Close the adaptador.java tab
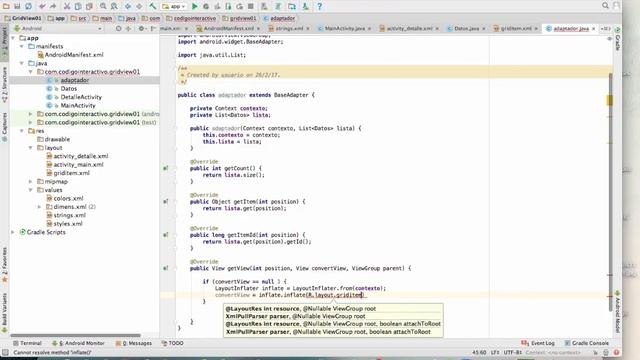Screen dimensions: 640x360 (593, 29)
